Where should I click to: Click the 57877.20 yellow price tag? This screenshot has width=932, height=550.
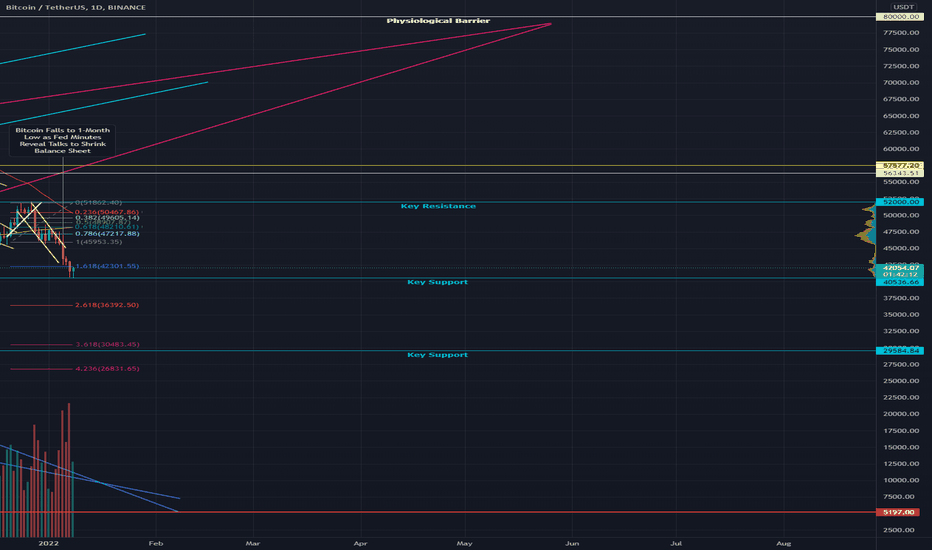pos(900,165)
